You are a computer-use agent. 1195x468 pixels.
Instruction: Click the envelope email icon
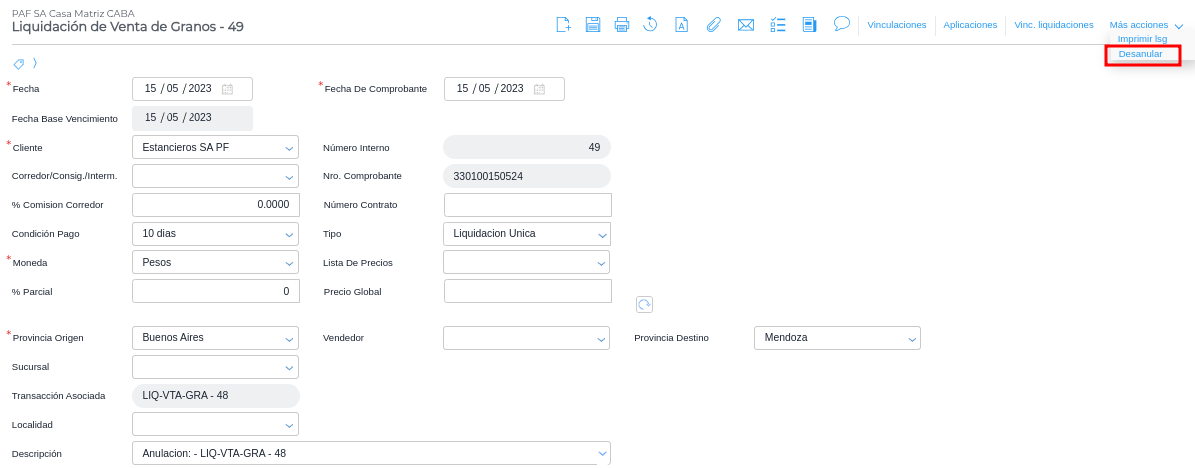(x=745, y=25)
